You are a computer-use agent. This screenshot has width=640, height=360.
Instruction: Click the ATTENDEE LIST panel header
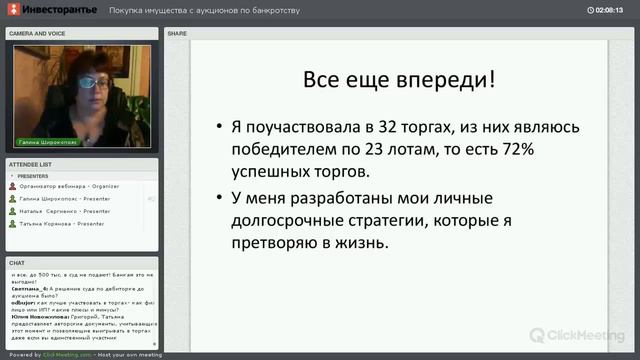click(x=82, y=164)
